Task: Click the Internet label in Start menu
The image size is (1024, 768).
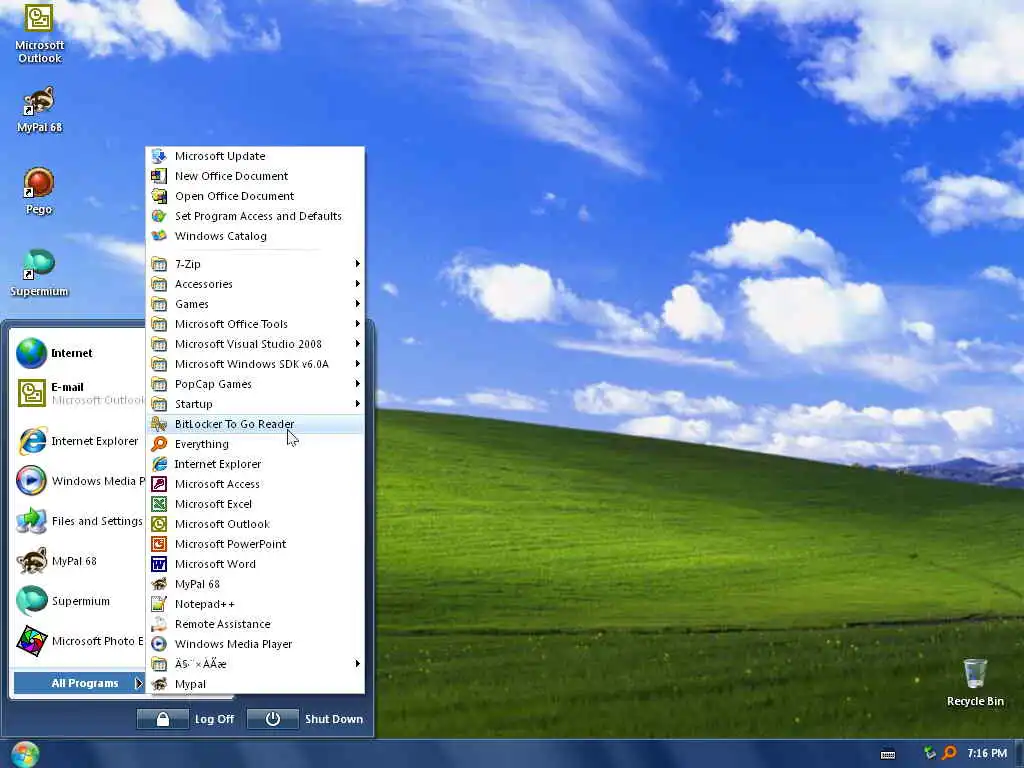Action: [x=72, y=353]
